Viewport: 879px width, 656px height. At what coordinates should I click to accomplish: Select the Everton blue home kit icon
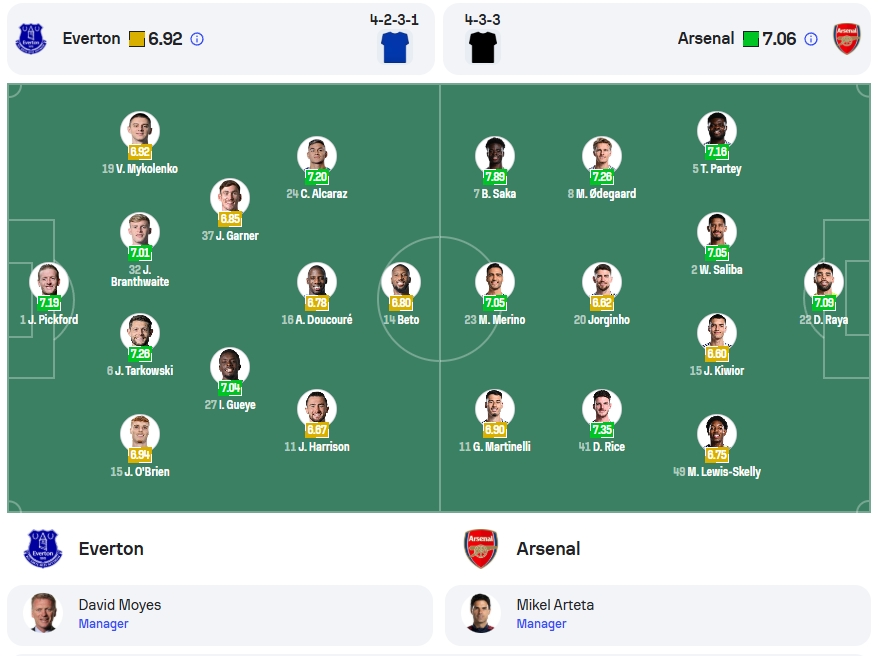click(x=395, y=47)
